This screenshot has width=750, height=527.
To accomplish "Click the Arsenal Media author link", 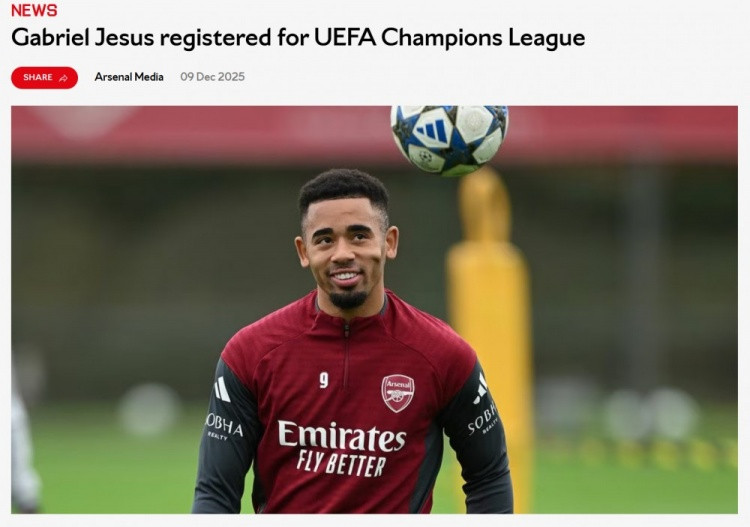I will click(x=129, y=77).
